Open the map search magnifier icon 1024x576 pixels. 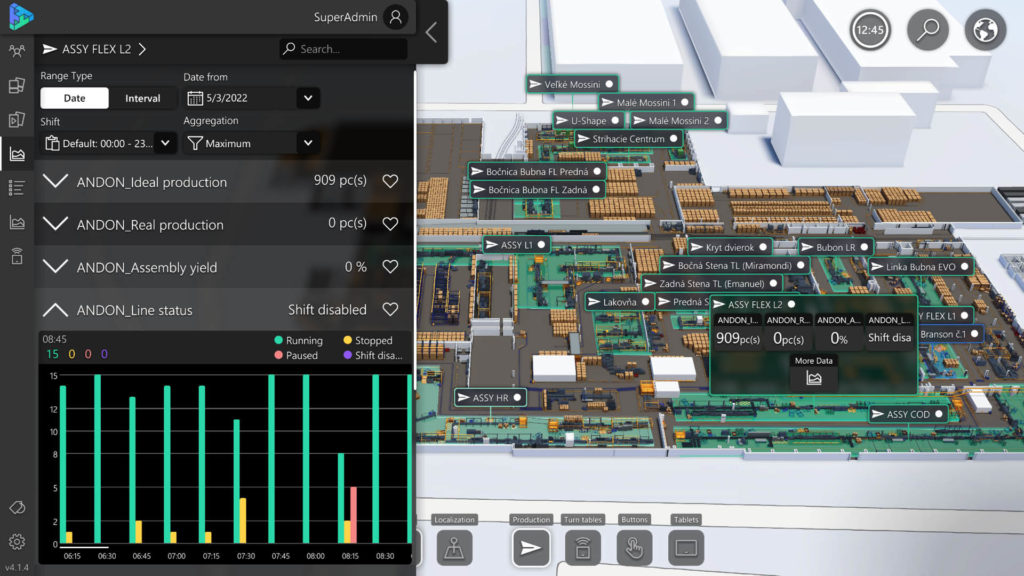[x=928, y=30]
